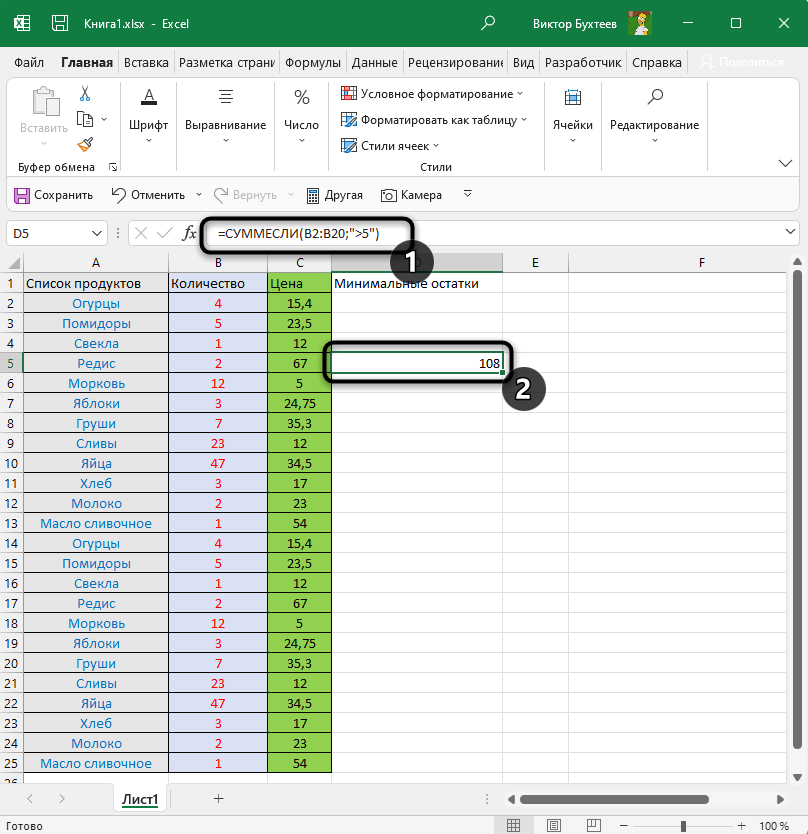This screenshot has width=808, height=834.
Task: Open the Другая calculator tool
Action: coord(334,195)
